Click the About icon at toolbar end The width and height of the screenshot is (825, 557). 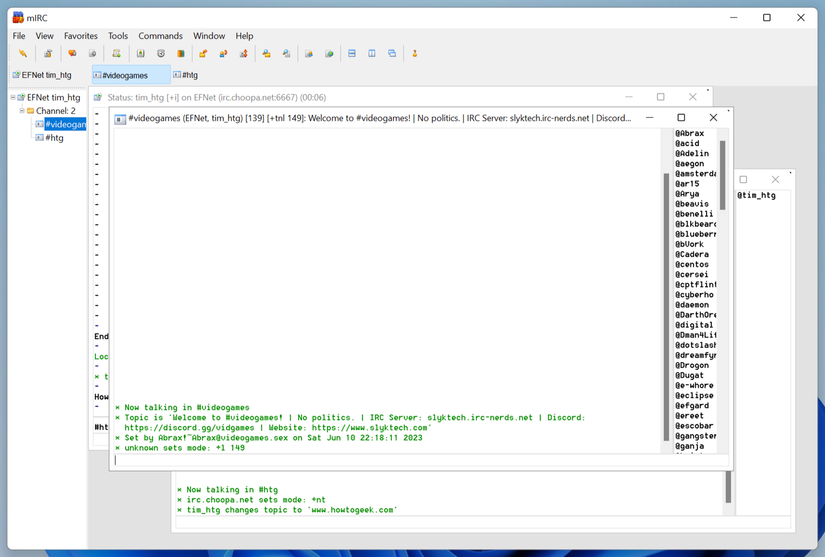point(415,54)
